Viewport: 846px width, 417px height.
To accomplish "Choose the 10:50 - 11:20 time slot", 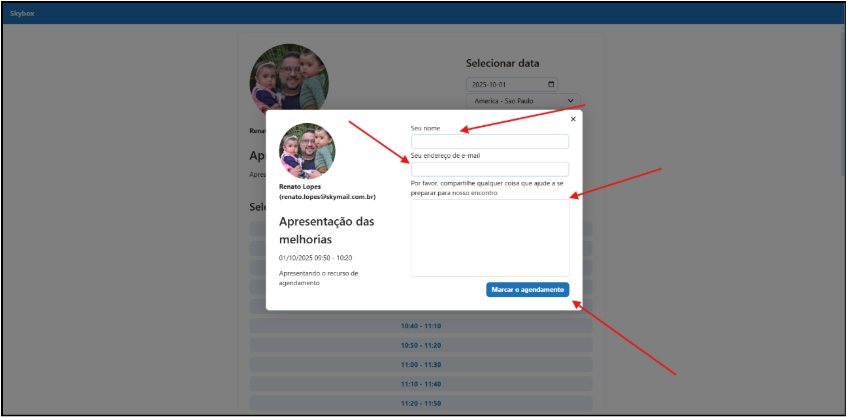I will click(x=420, y=345).
